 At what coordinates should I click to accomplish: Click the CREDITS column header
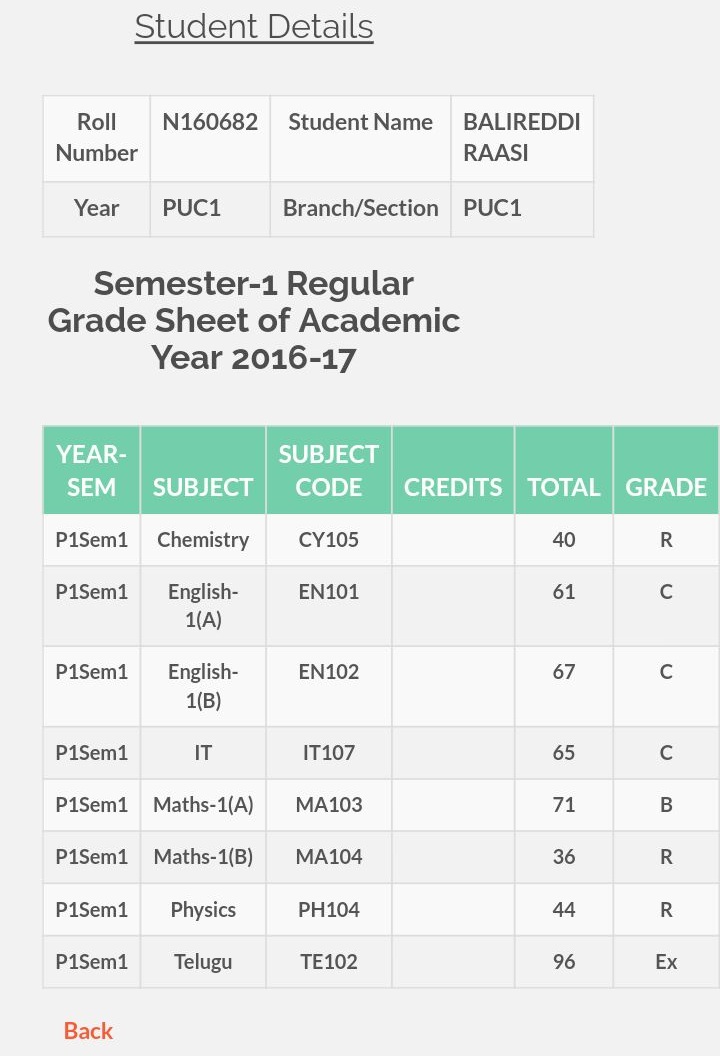pos(453,470)
